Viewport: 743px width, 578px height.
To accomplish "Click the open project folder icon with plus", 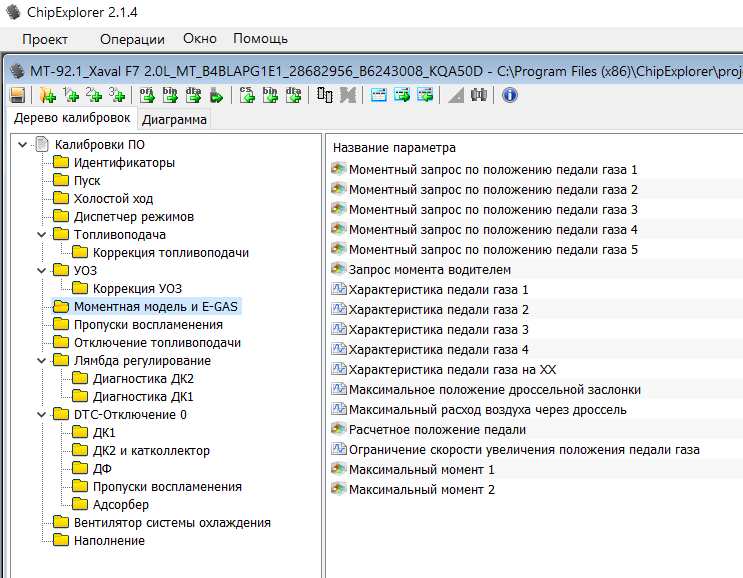I will tap(47, 95).
